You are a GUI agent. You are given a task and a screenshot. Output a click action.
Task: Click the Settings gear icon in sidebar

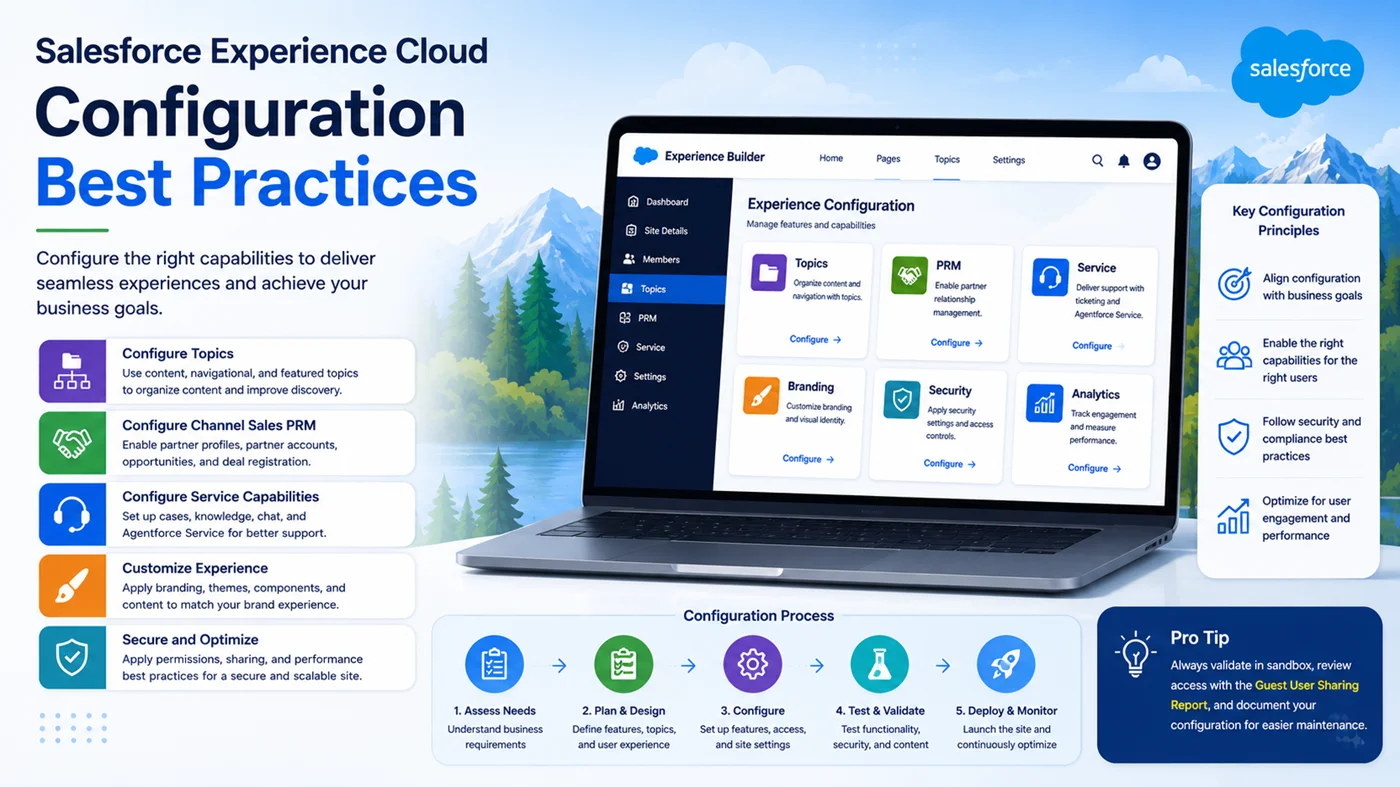click(621, 376)
